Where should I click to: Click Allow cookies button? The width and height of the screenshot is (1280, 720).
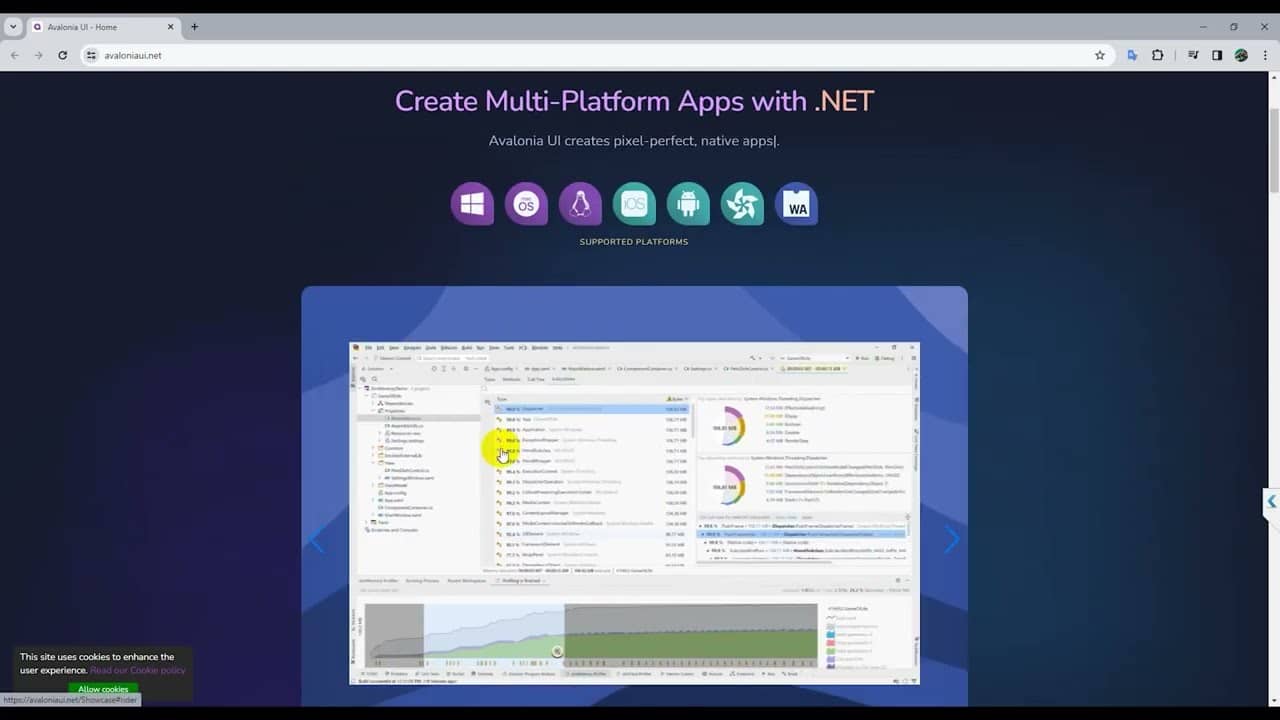click(103, 689)
